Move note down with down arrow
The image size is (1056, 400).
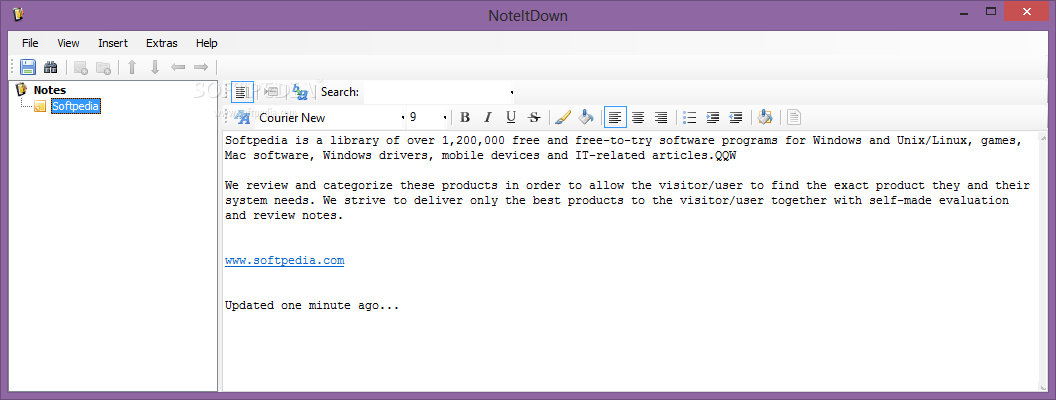(155, 67)
